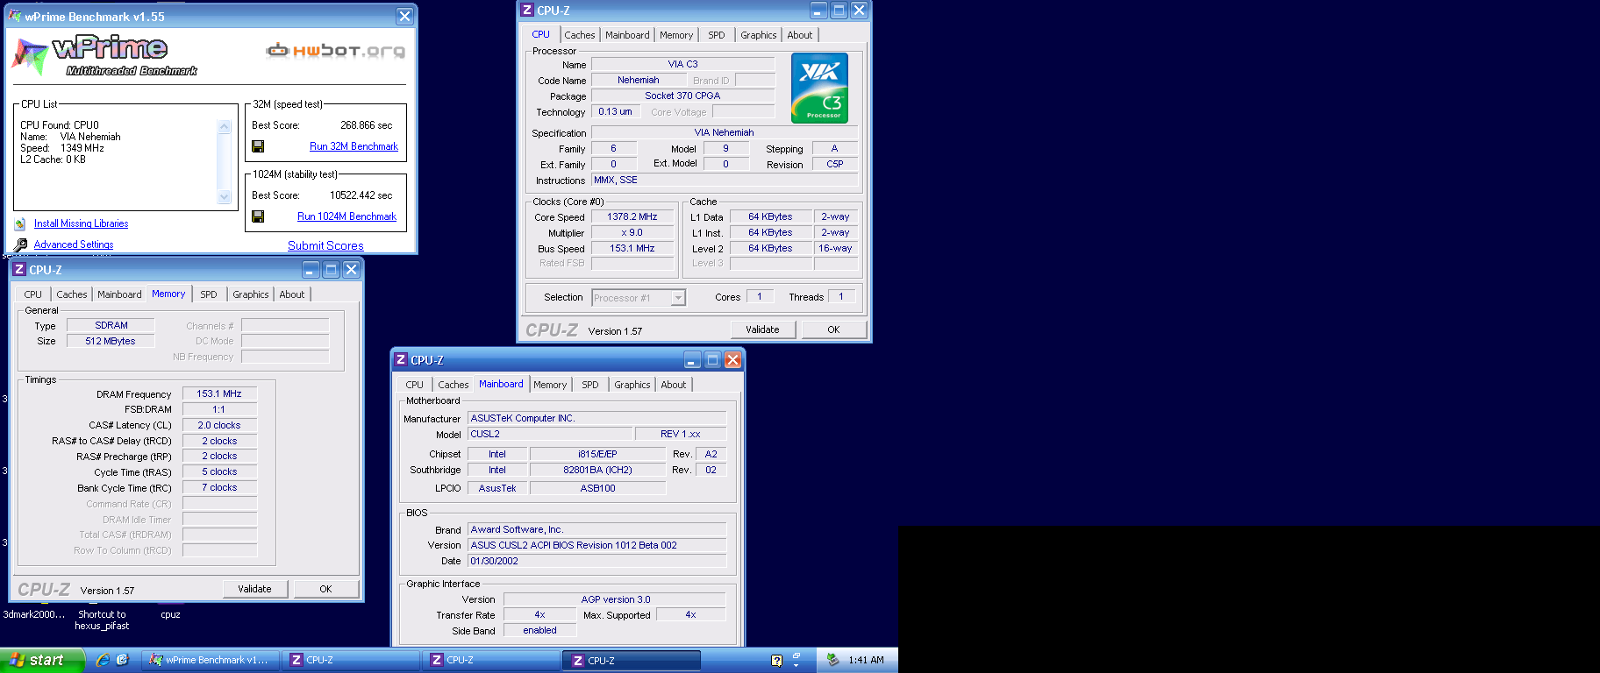Screen dimensions: 1600x673
Task: Run the 1024M Benchmark
Action: (347, 216)
